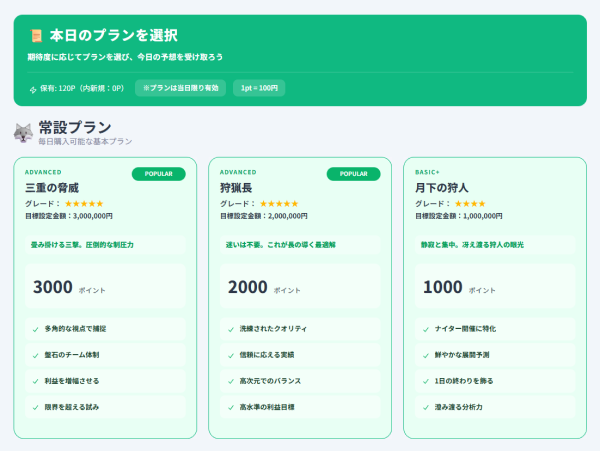Screen dimensions: 600x451
Task: Click the checkmark icon for 多角的な視点で捕捉
Action: (36, 329)
